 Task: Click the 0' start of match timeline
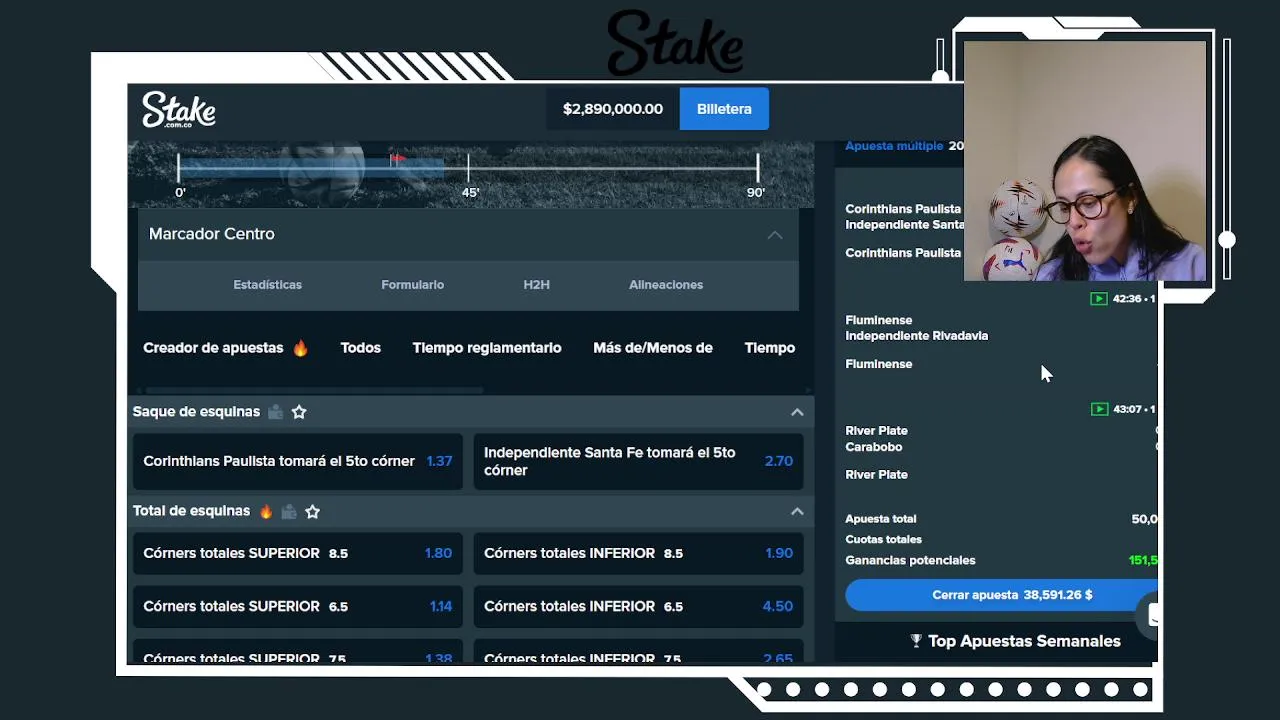coord(180,192)
